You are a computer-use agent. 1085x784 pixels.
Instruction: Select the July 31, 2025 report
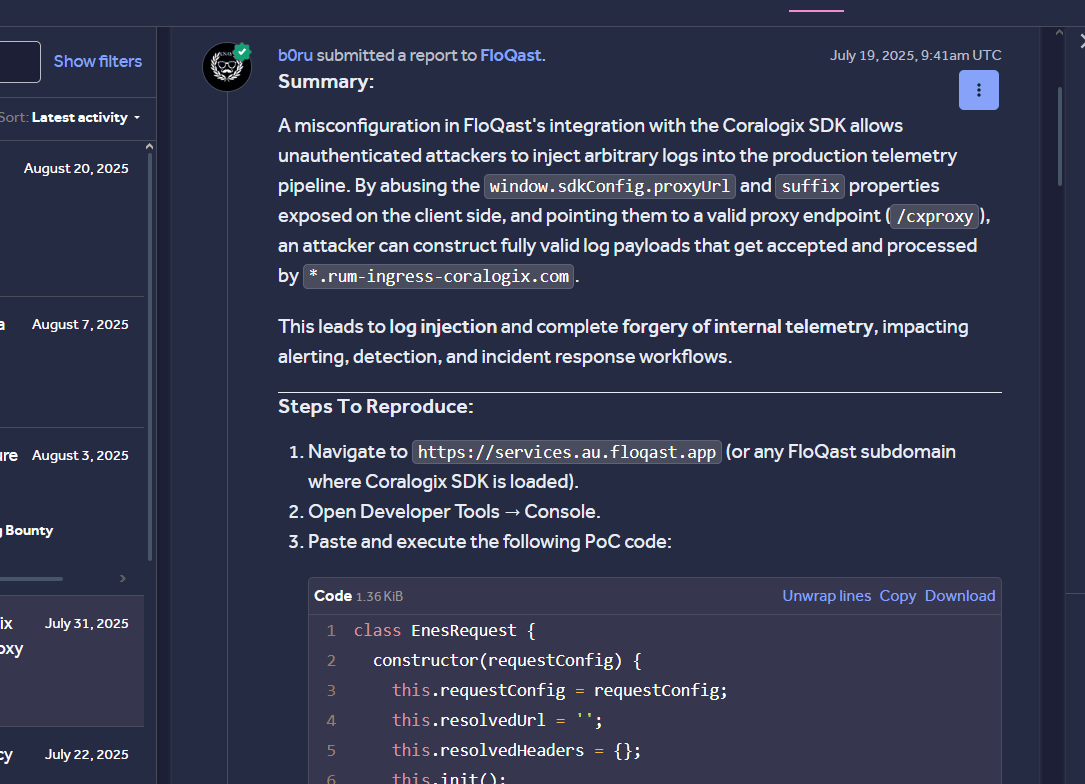click(72, 661)
